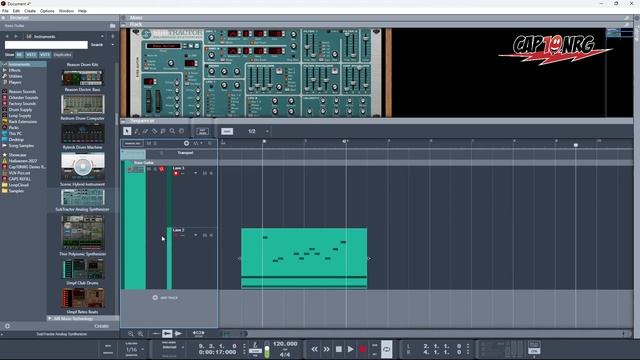Screen dimensions: 640x360
Task: Toggle the VST3 filter in browser
Action: pyautogui.click(x=44, y=55)
